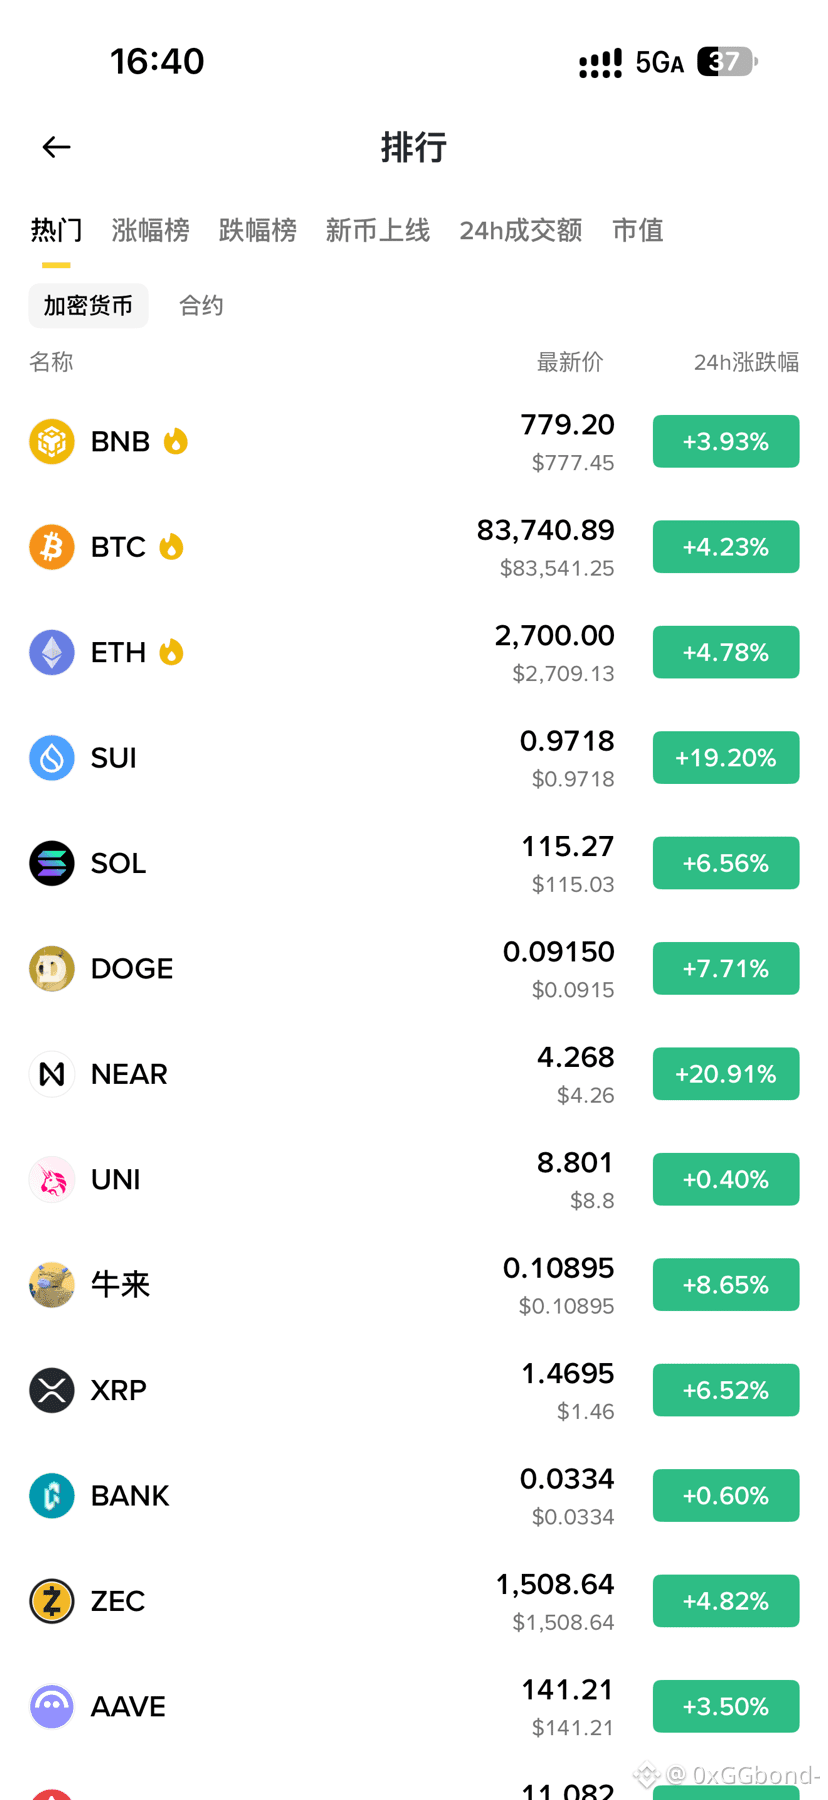Open the SUI water-drop icon

coord(52,758)
